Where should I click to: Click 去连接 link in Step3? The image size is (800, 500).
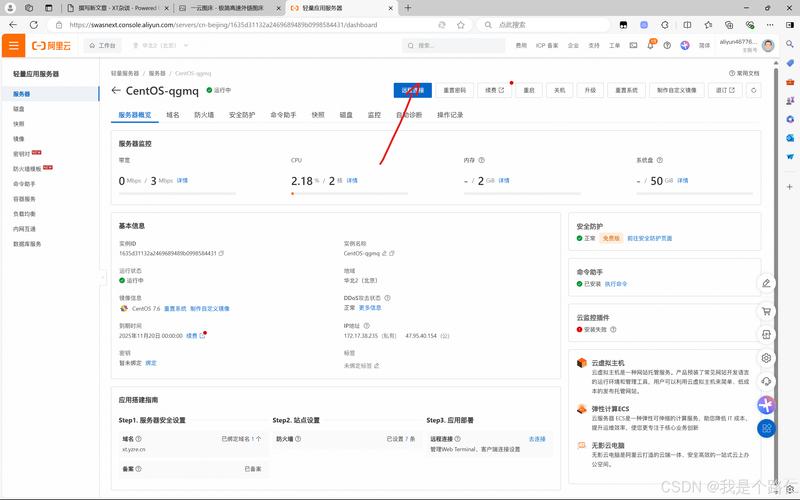tap(537, 439)
